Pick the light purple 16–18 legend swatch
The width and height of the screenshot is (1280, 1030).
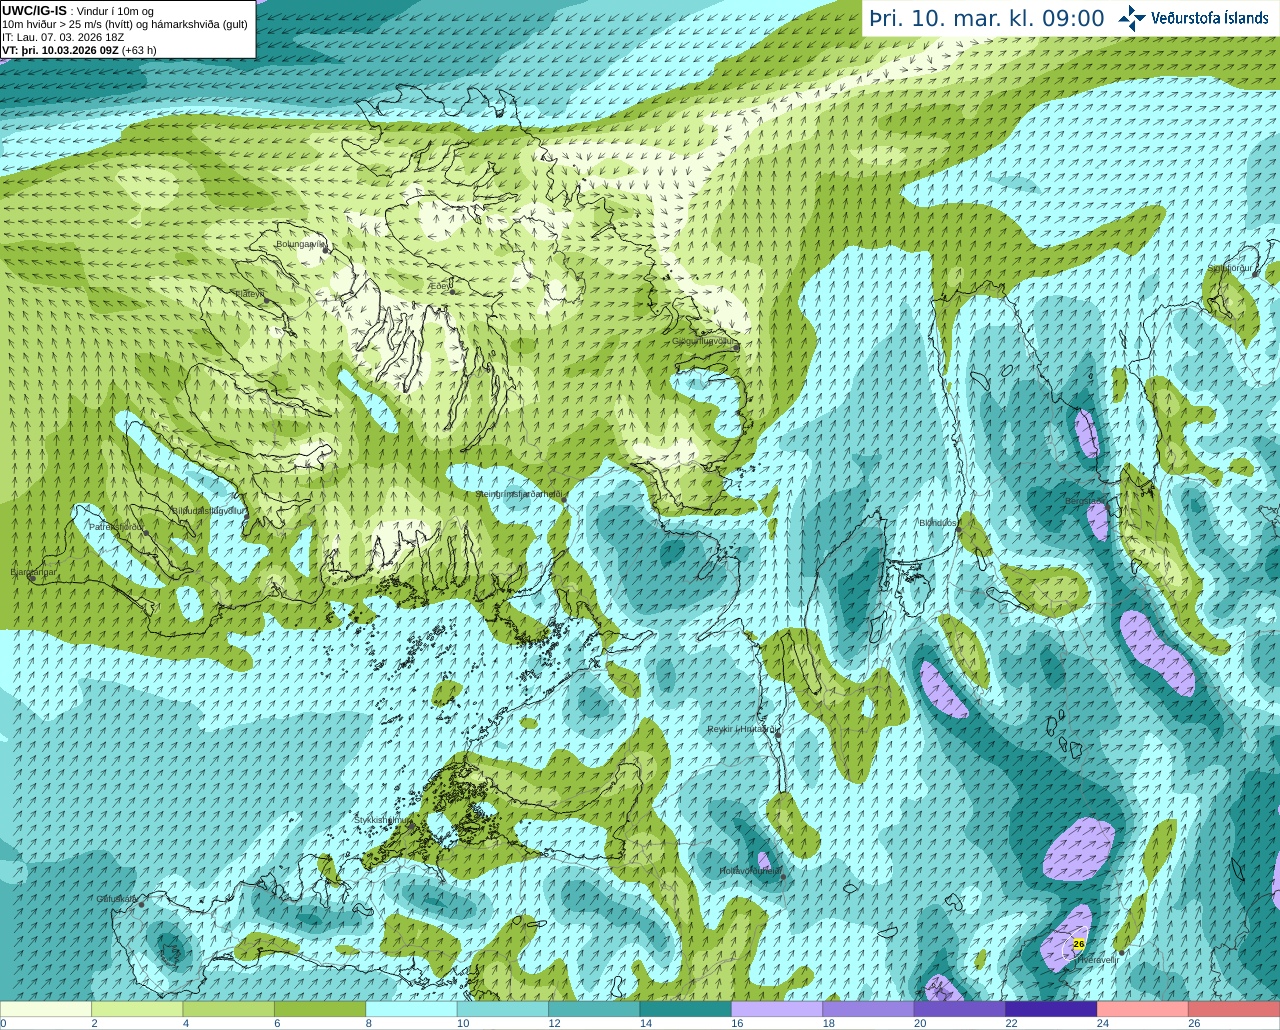click(777, 1009)
